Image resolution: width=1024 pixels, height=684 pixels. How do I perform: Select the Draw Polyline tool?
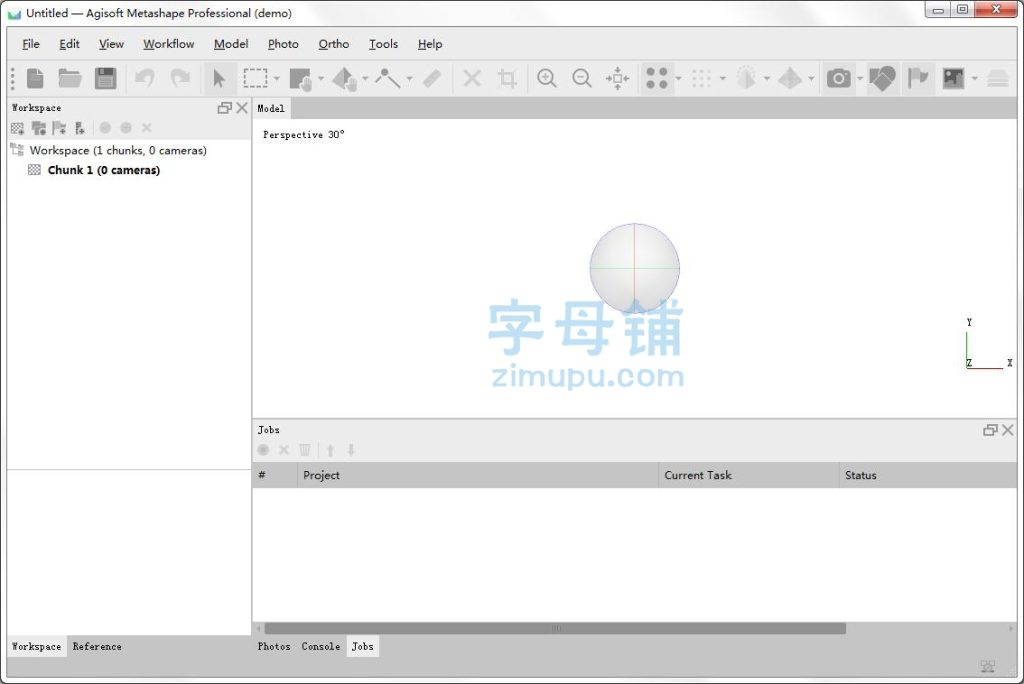(387, 78)
